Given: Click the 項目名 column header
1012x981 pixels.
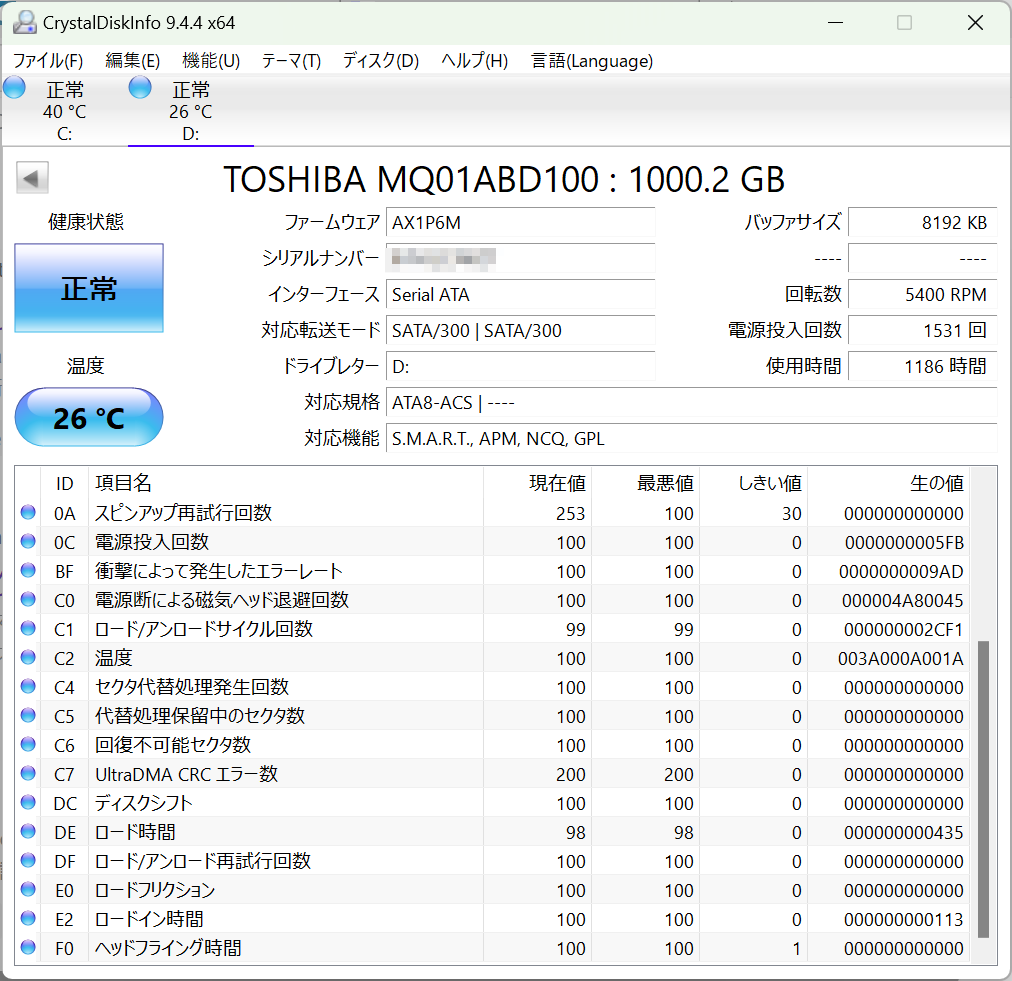Looking at the screenshot, I should point(285,483).
